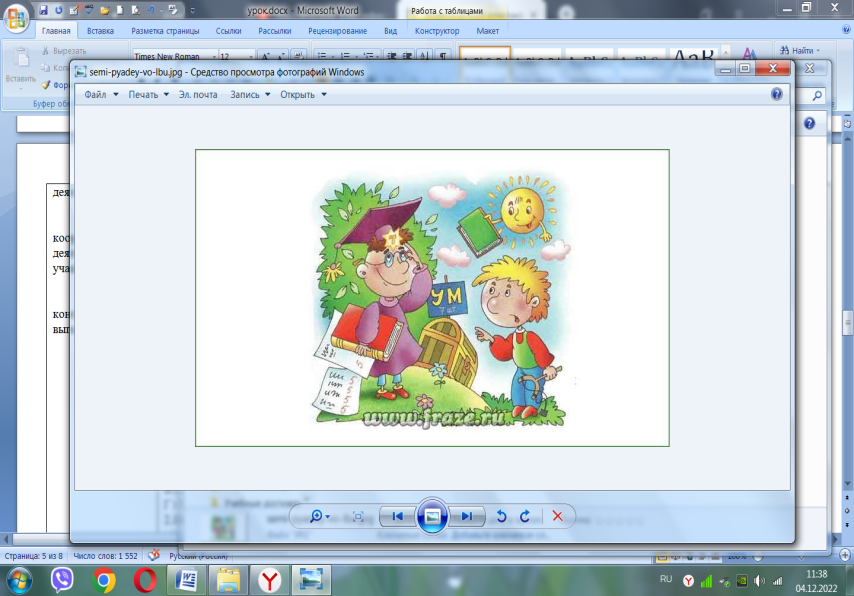This screenshot has height=596, width=854.
Task: Open Photo Viewer help icon
Action: [x=777, y=94]
